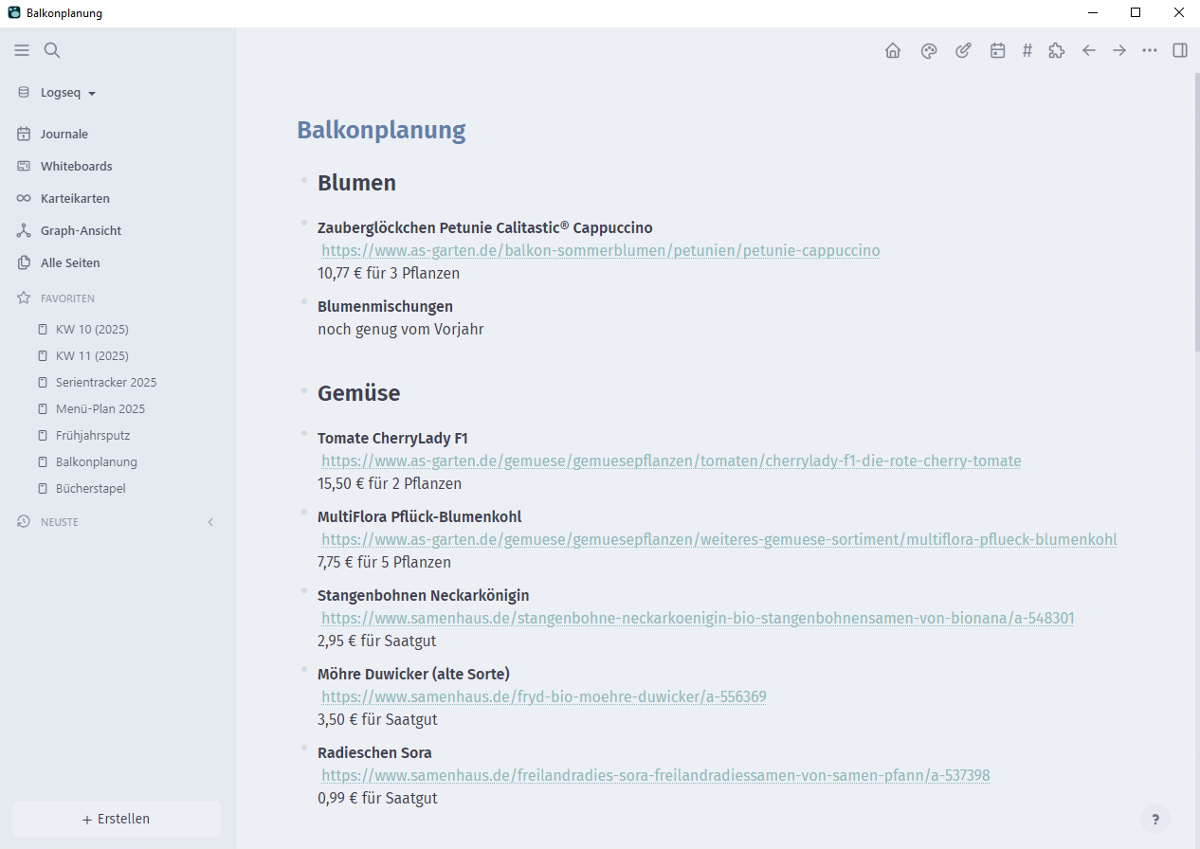The width and height of the screenshot is (1200, 849).
Task: Click the hashtag icon in toolbar
Action: pyautogui.click(x=1027, y=51)
